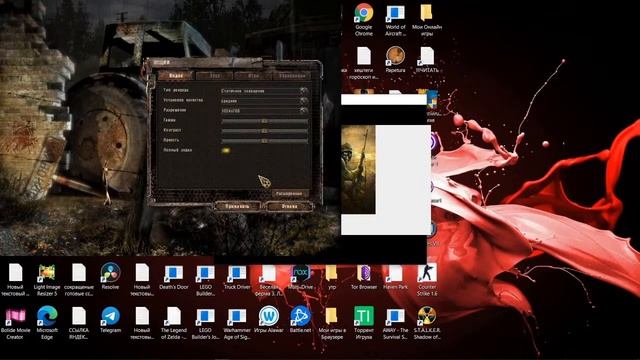Open the ССЫЛКА ЯНДЕК text file

[78, 323]
